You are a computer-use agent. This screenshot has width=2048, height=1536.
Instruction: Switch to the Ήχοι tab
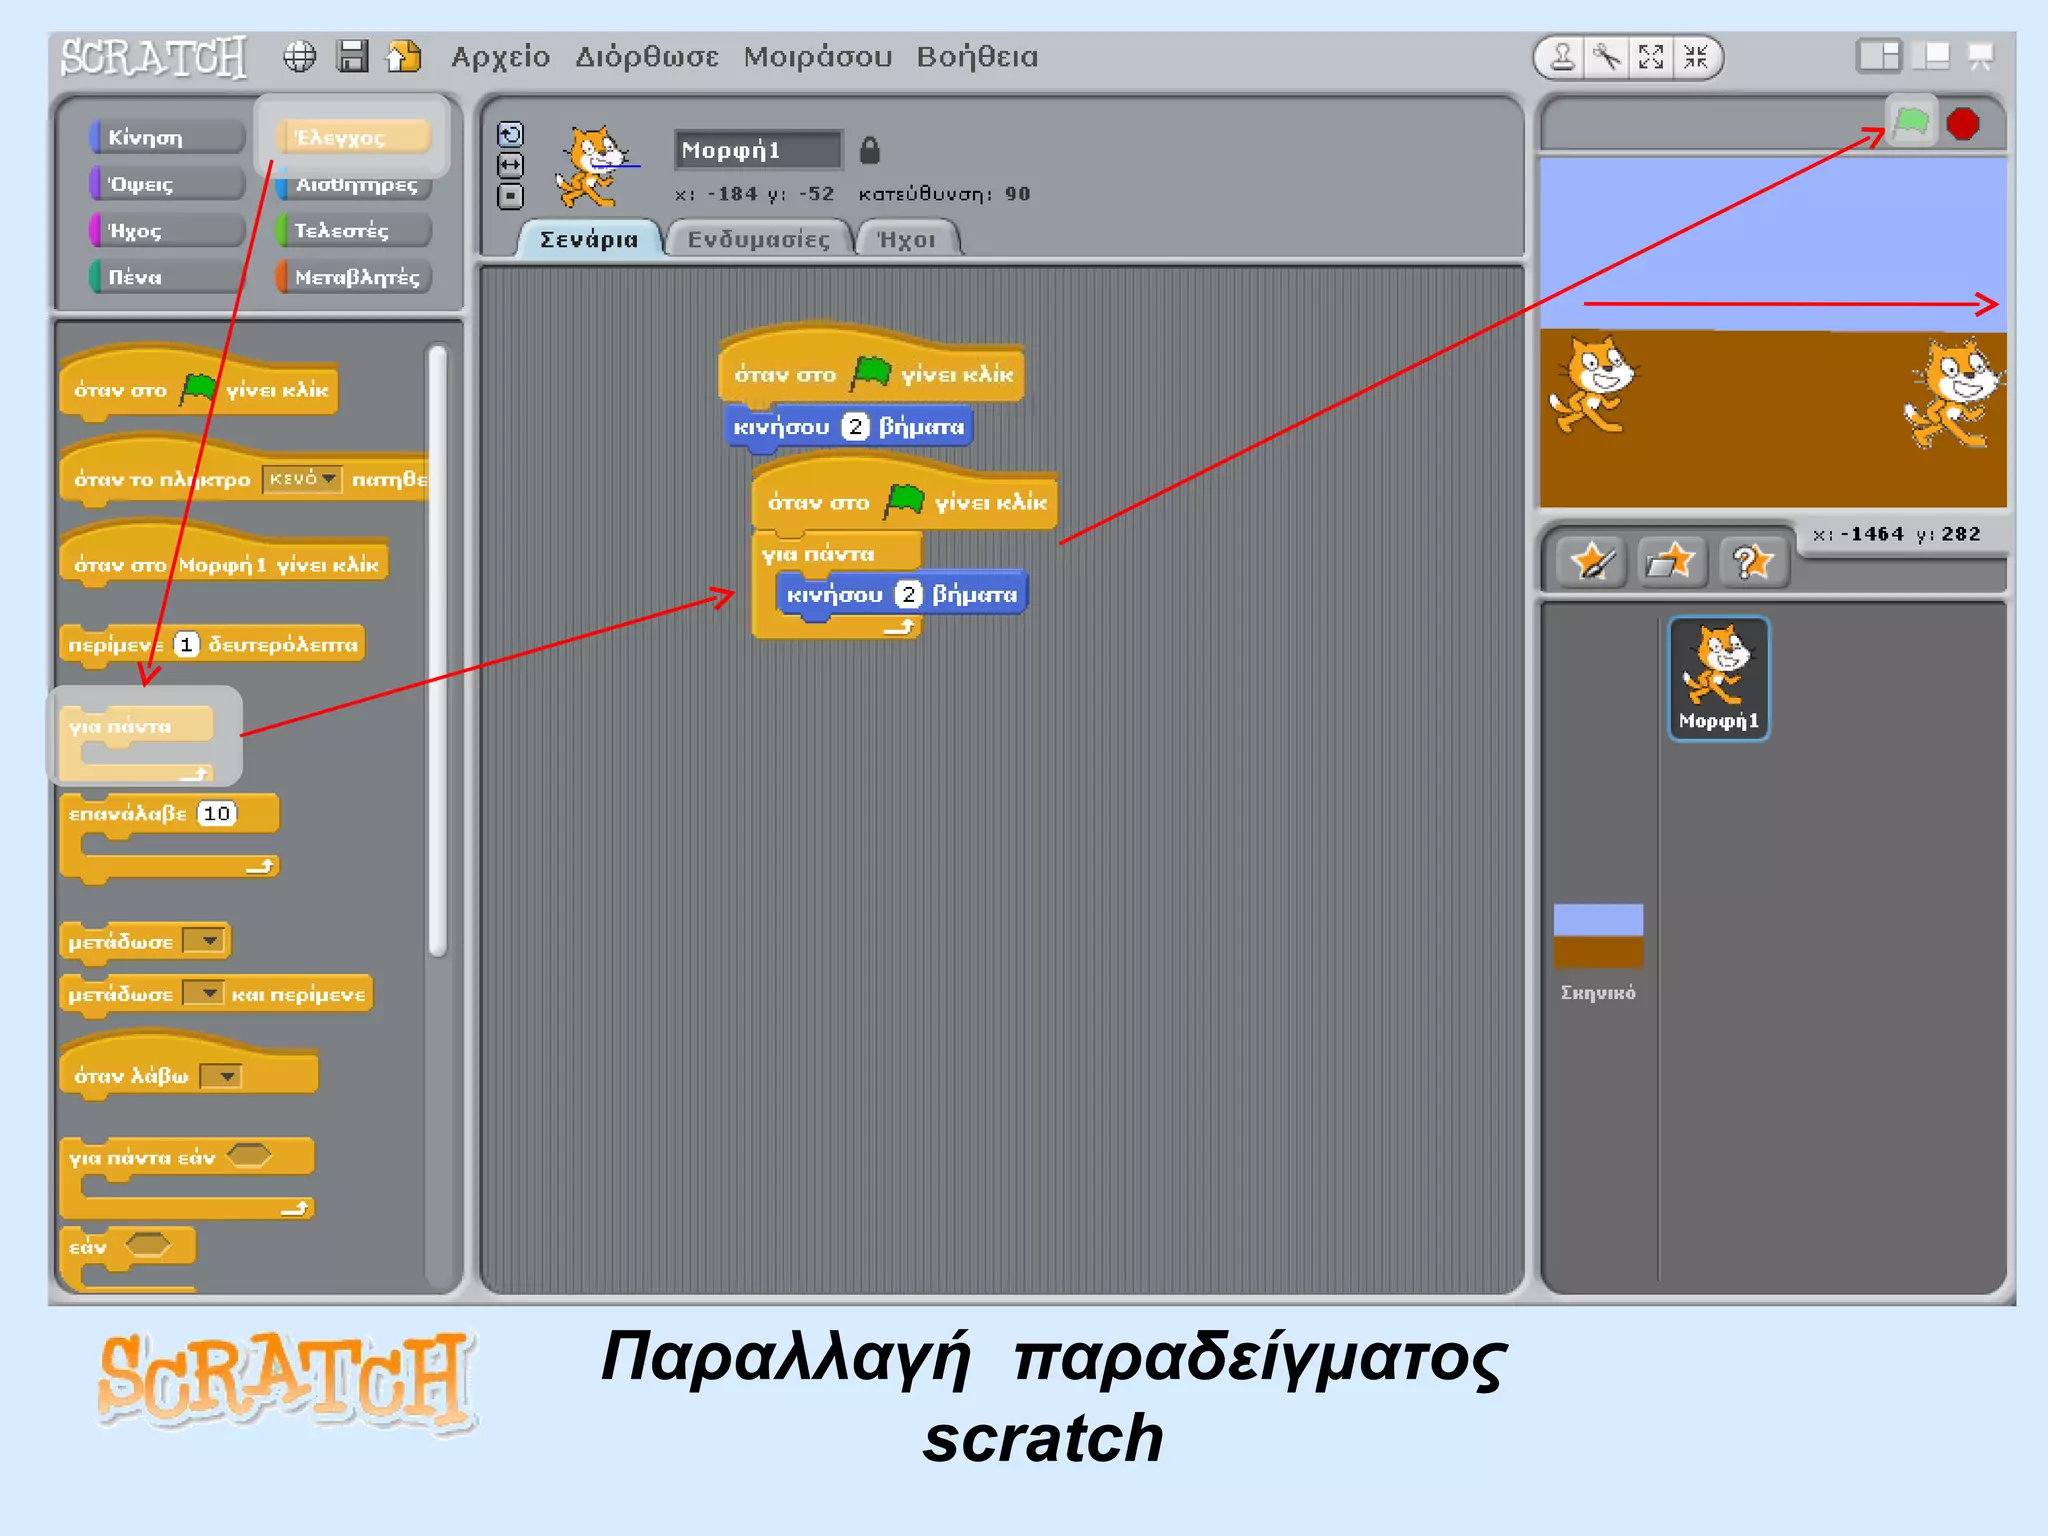pyautogui.click(x=907, y=239)
